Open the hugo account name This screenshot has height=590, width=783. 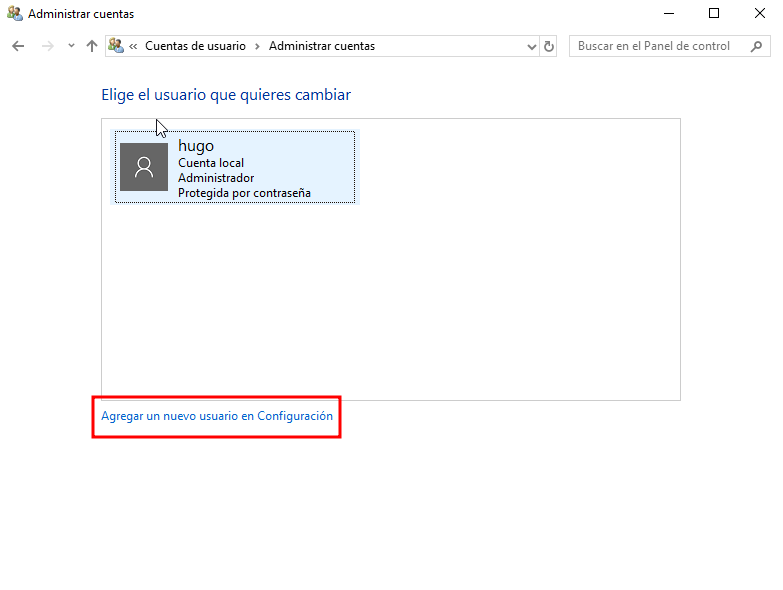(x=196, y=146)
